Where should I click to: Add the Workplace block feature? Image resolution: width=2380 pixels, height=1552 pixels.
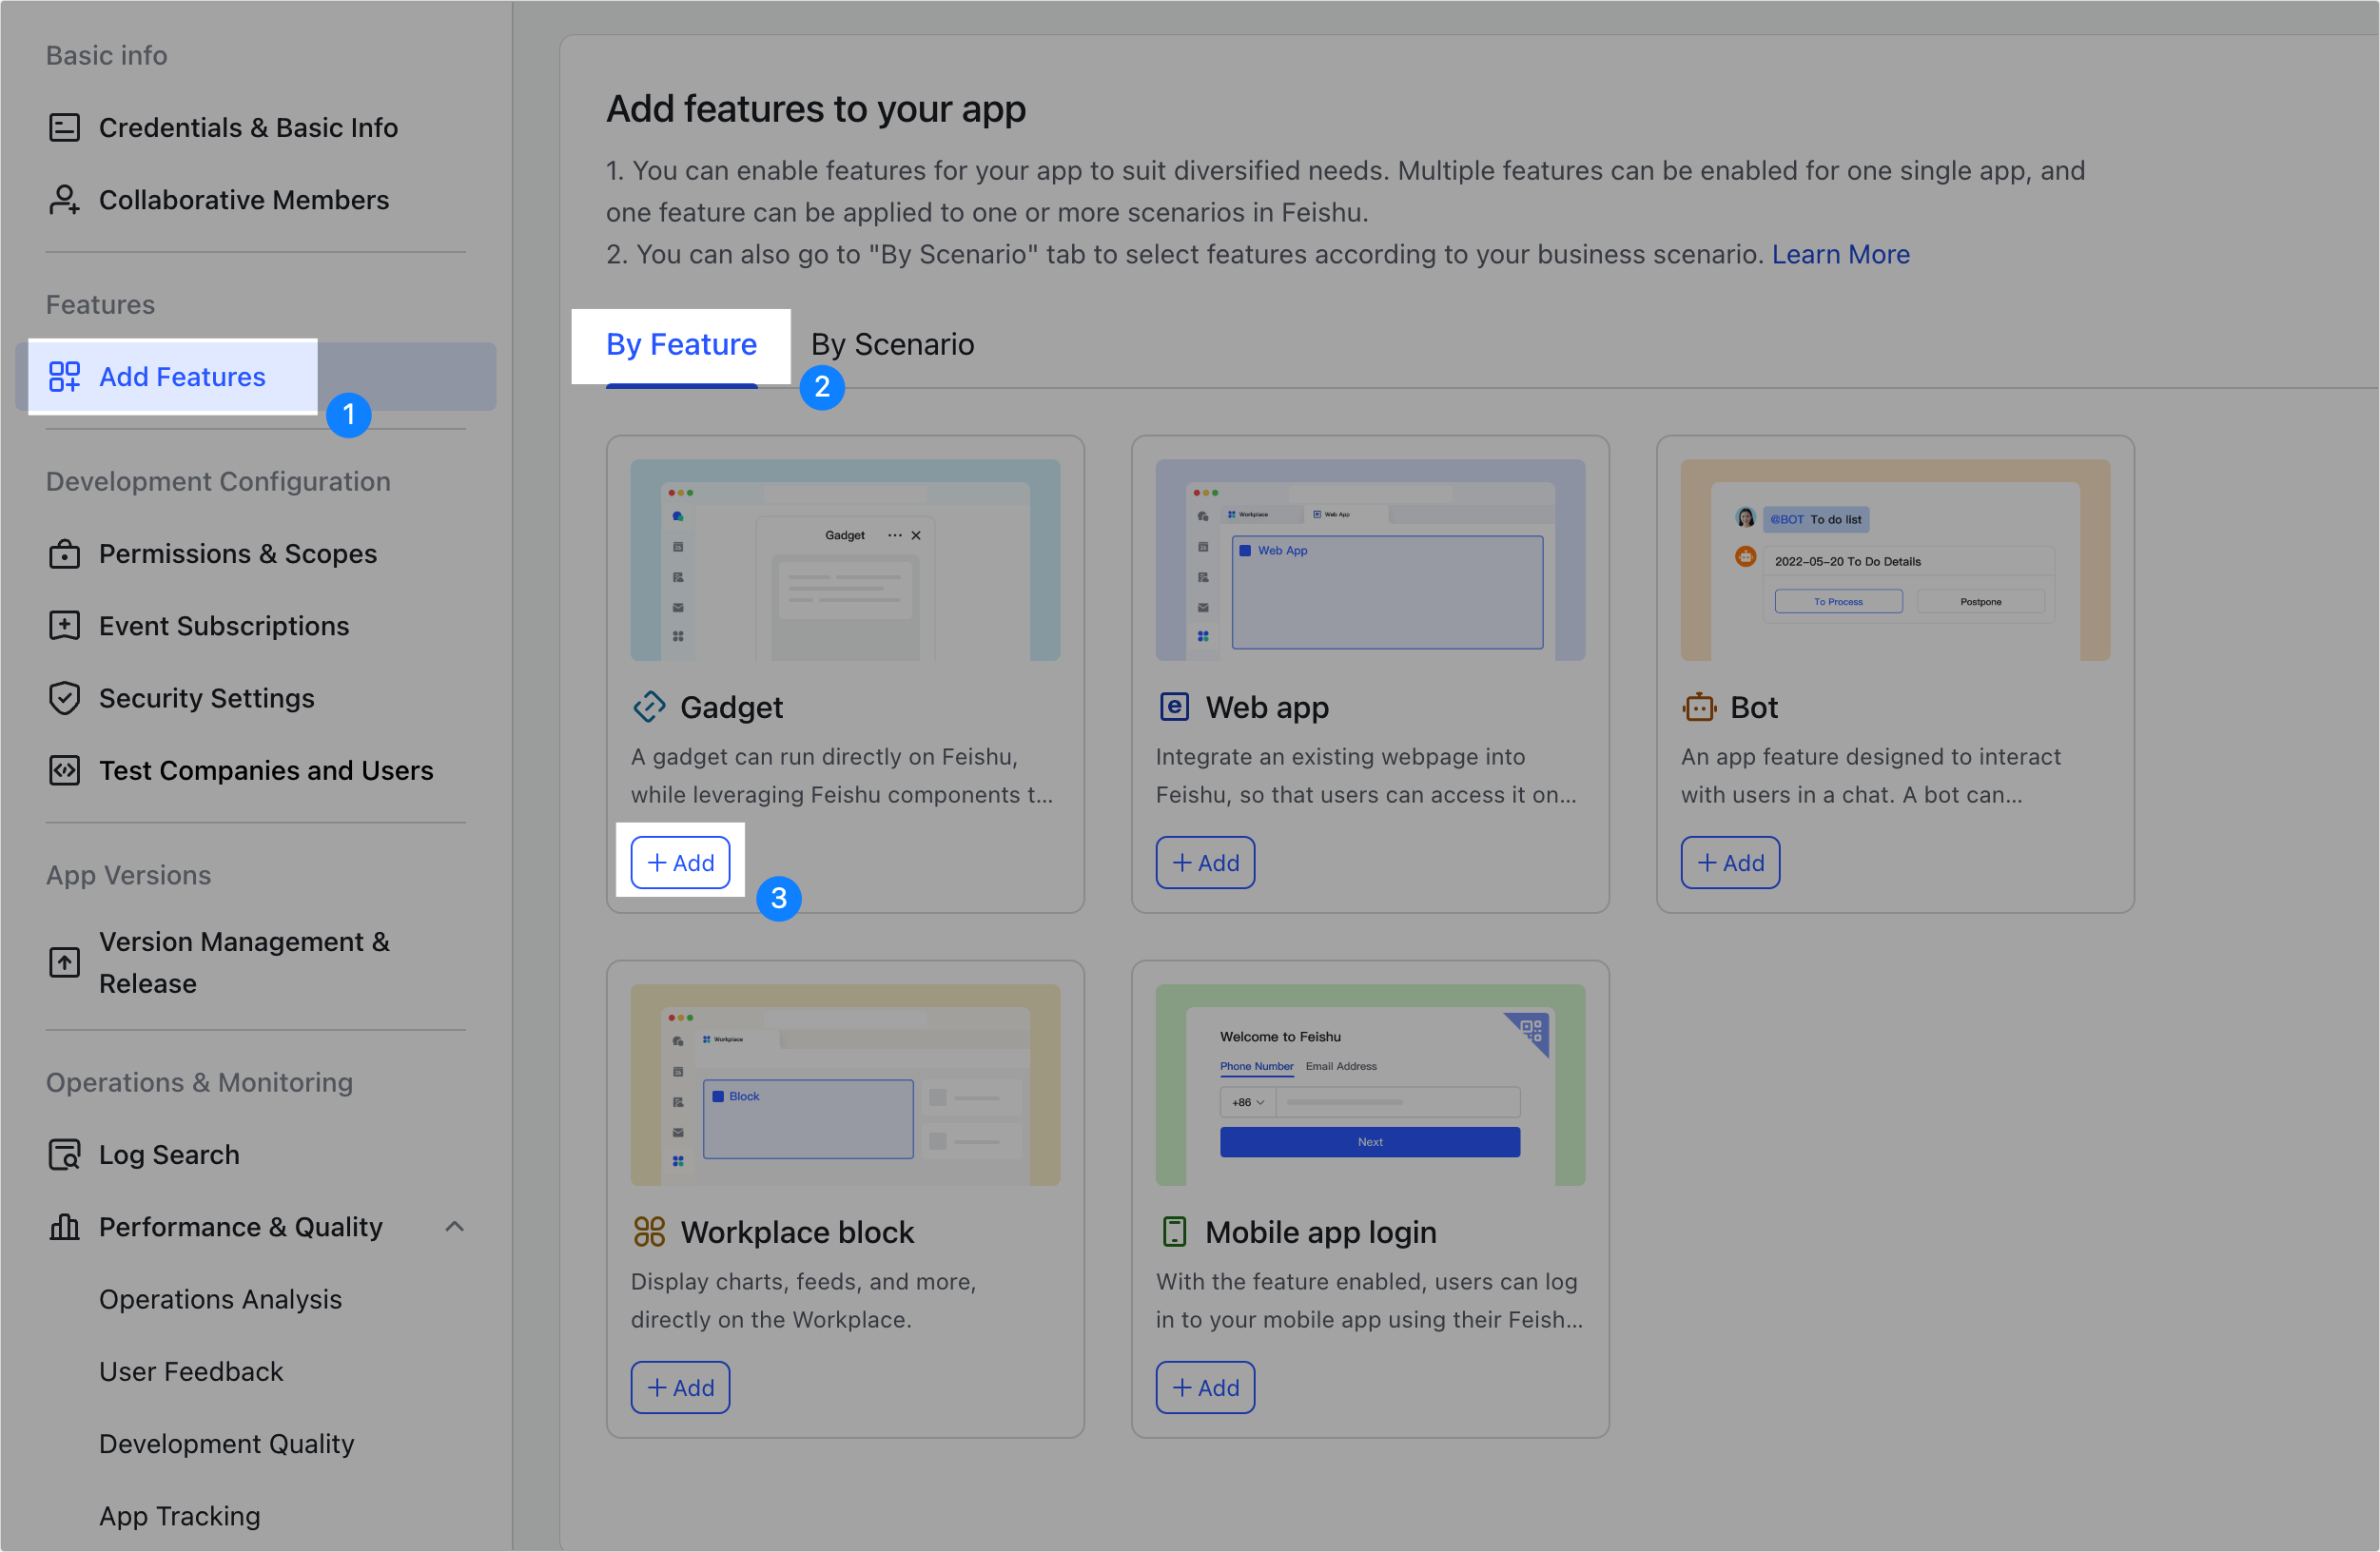pyautogui.click(x=680, y=1388)
